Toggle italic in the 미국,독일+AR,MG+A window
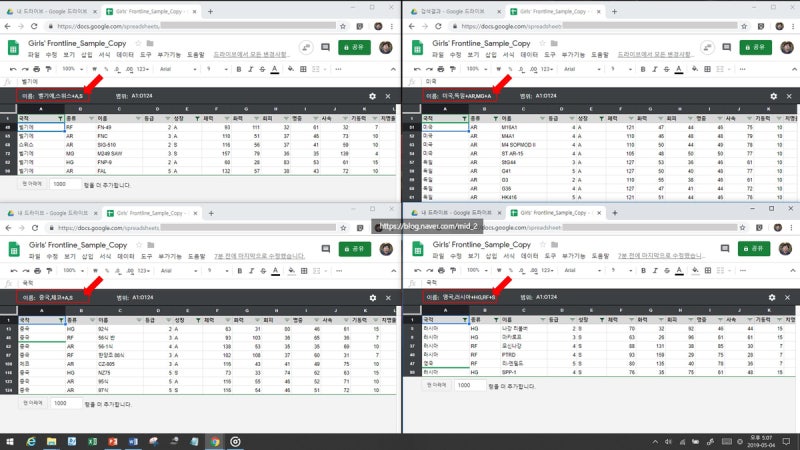The width and height of the screenshot is (800, 450). pyautogui.click(x=655, y=69)
